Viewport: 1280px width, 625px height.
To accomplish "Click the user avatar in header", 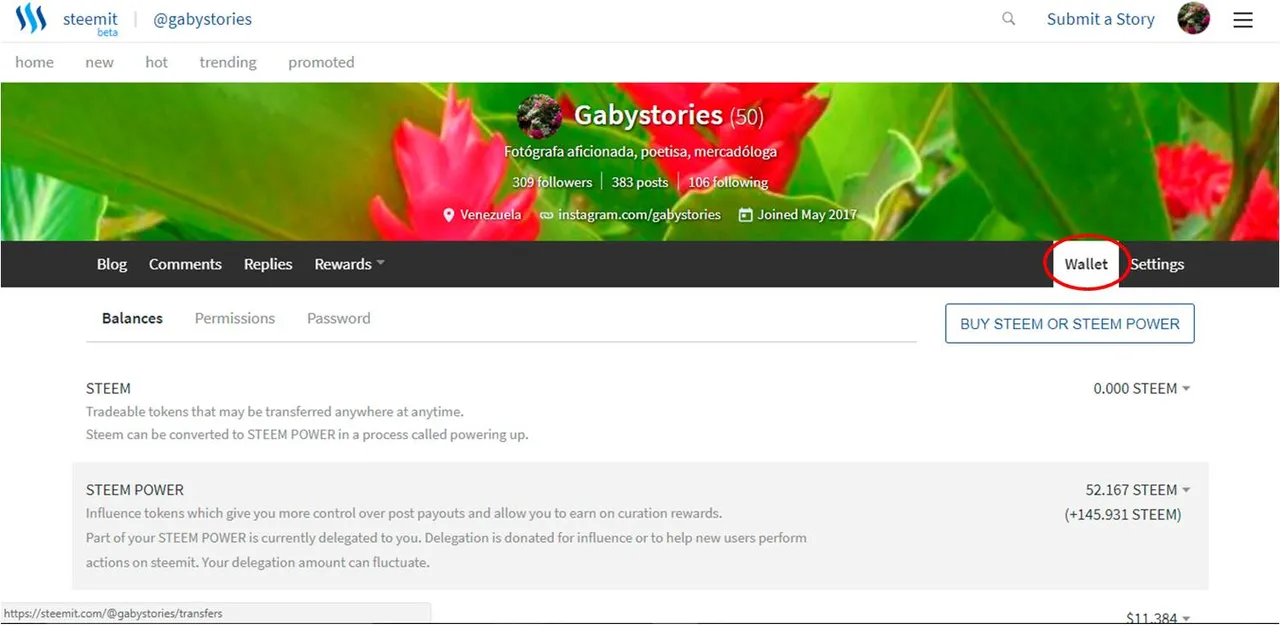I will pyautogui.click(x=1194, y=19).
